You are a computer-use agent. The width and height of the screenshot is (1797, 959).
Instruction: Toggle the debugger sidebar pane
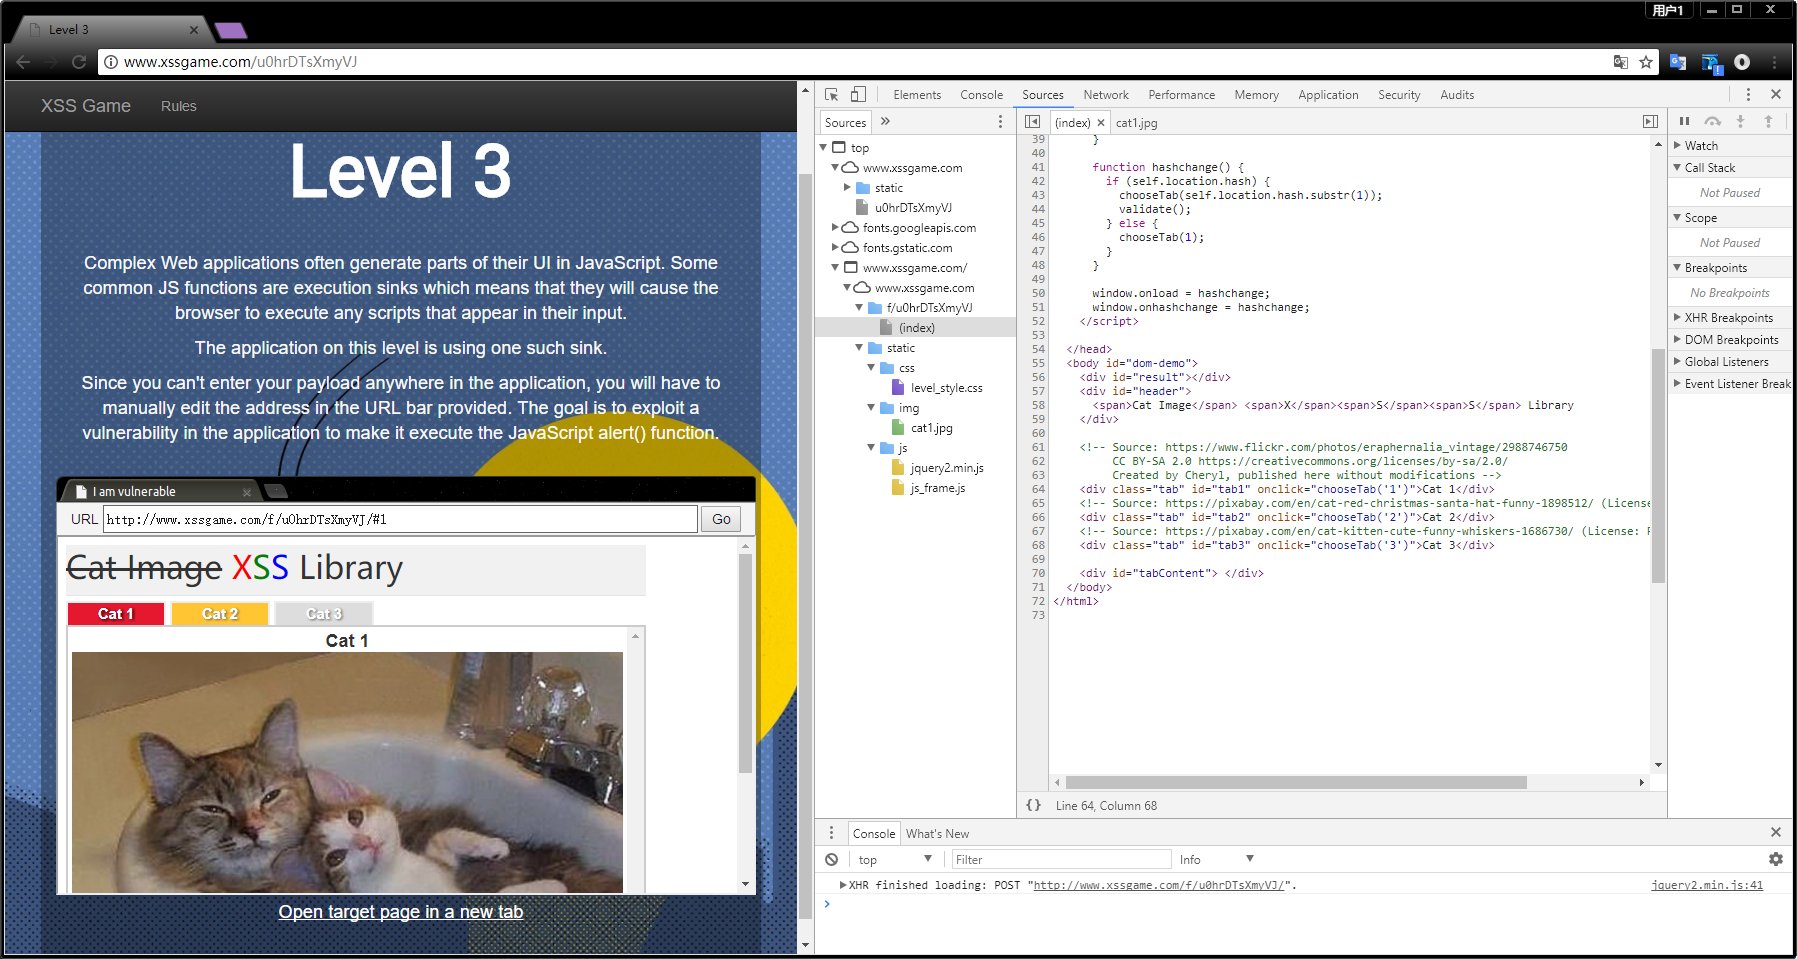1650,122
